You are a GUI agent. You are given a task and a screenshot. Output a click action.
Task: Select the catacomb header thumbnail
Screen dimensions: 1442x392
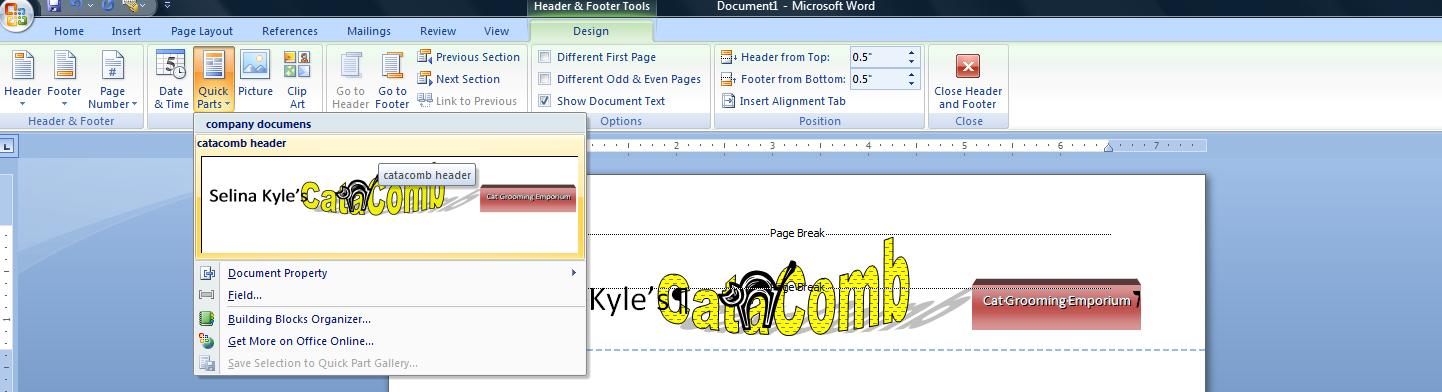pos(389,204)
